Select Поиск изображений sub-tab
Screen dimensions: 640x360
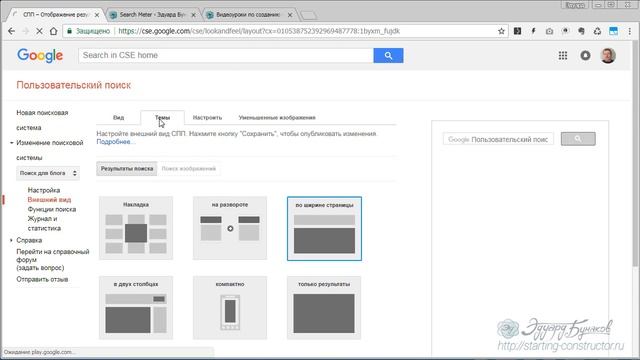click(189, 169)
